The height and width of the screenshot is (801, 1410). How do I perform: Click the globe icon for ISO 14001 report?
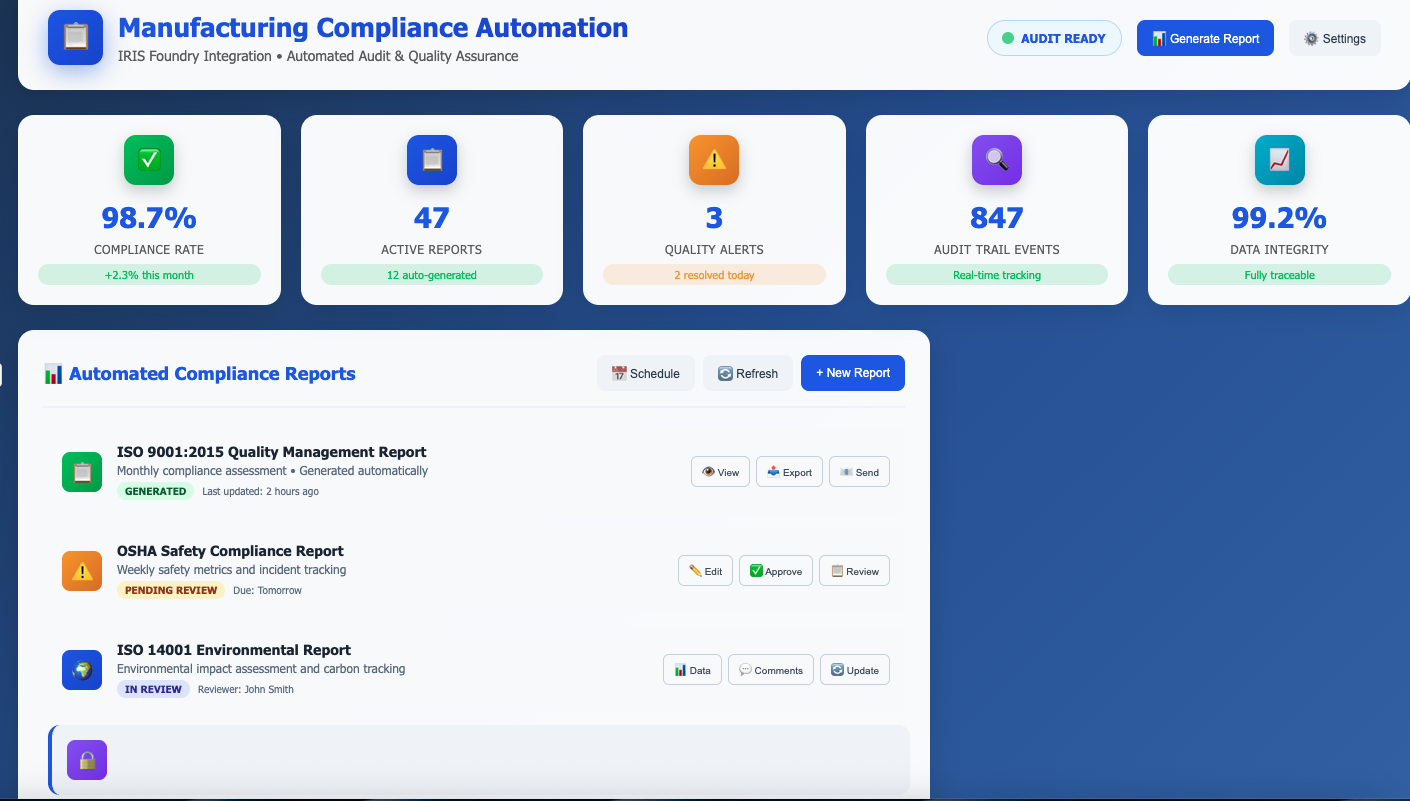82,670
